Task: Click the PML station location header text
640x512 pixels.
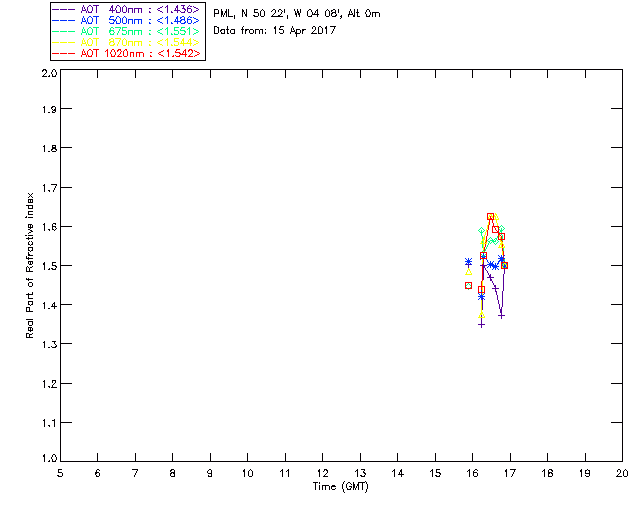Action: 297,14
